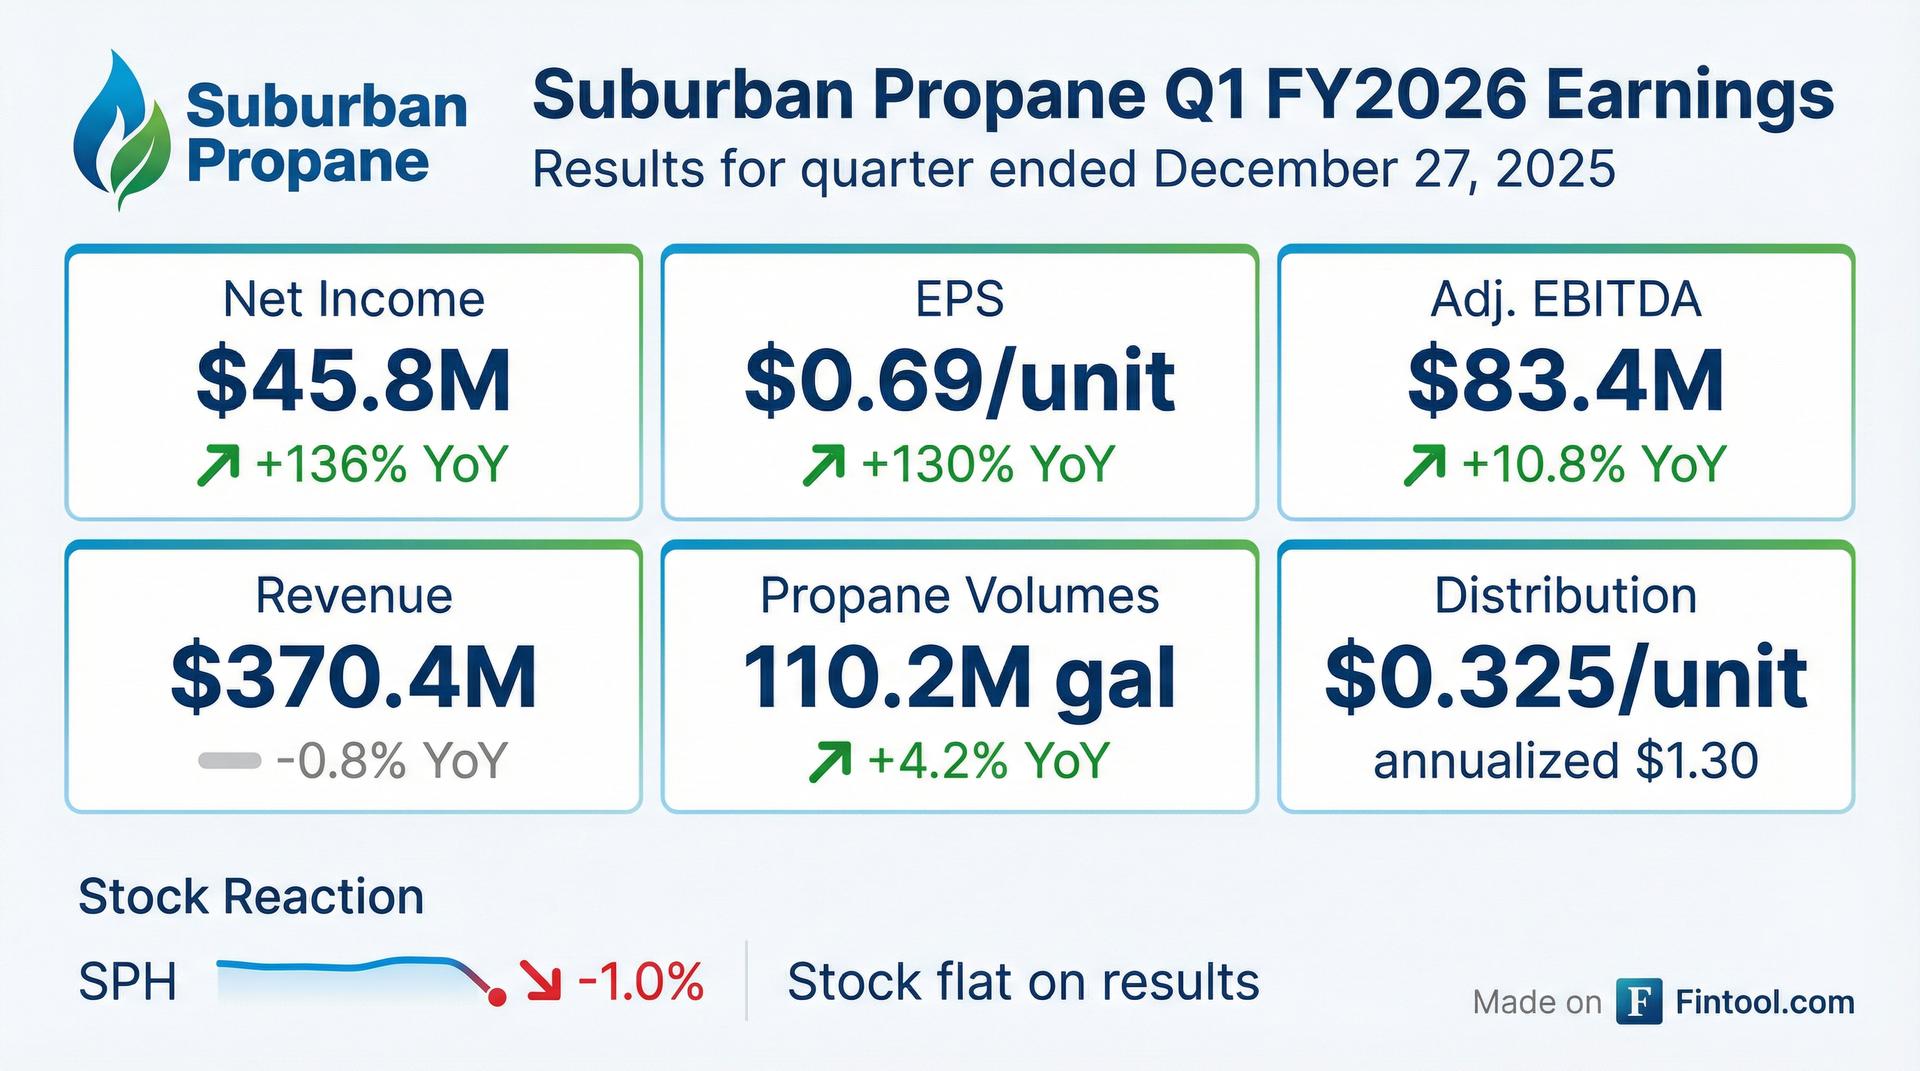1920x1071 pixels.
Task: Select the Adj. EBITDA $83.4M card
Action: 1565,383
